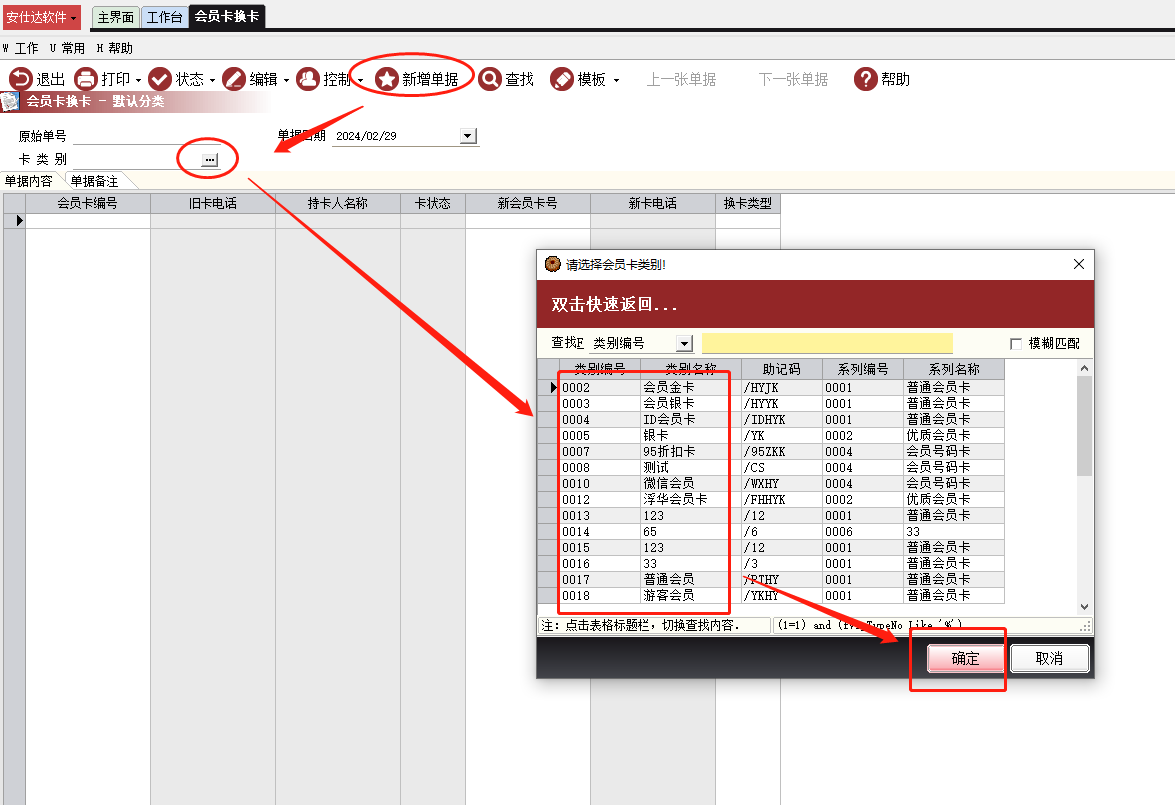1175x805 pixels.
Task: Switch to the 单据内容 tab
Action: [30, 181]
